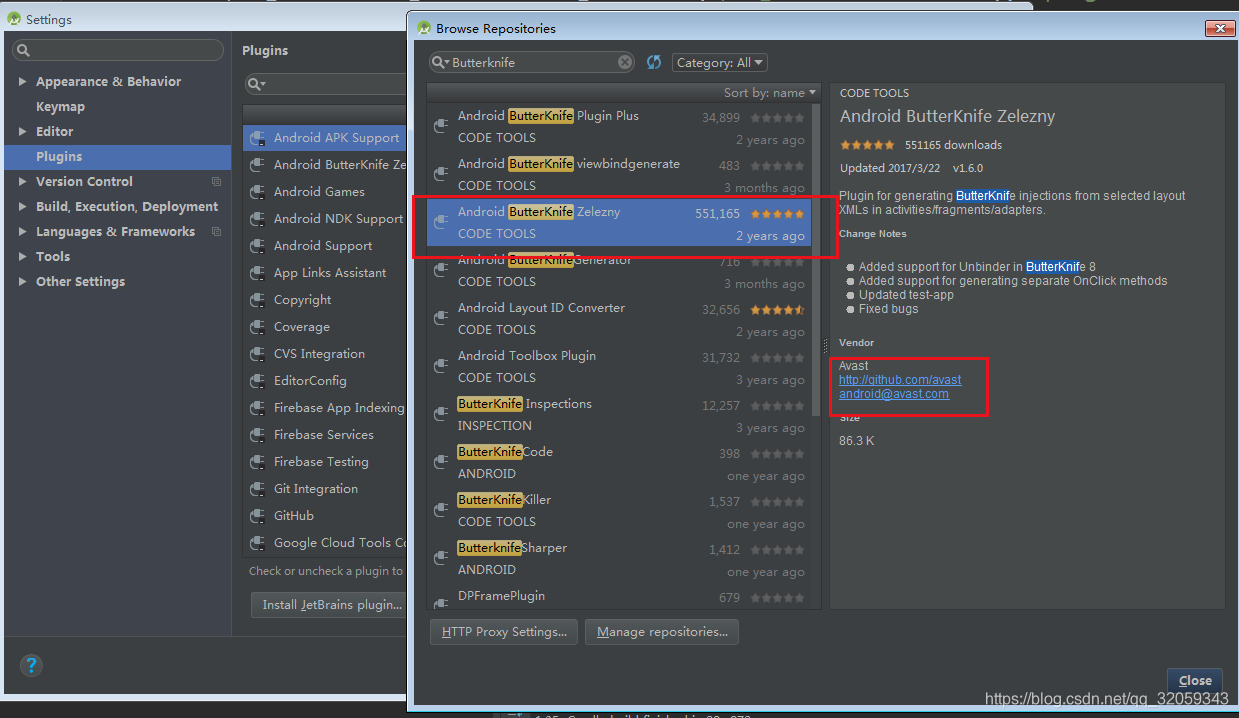Click icon next to Android NDK Support

[x=258, y=219]
